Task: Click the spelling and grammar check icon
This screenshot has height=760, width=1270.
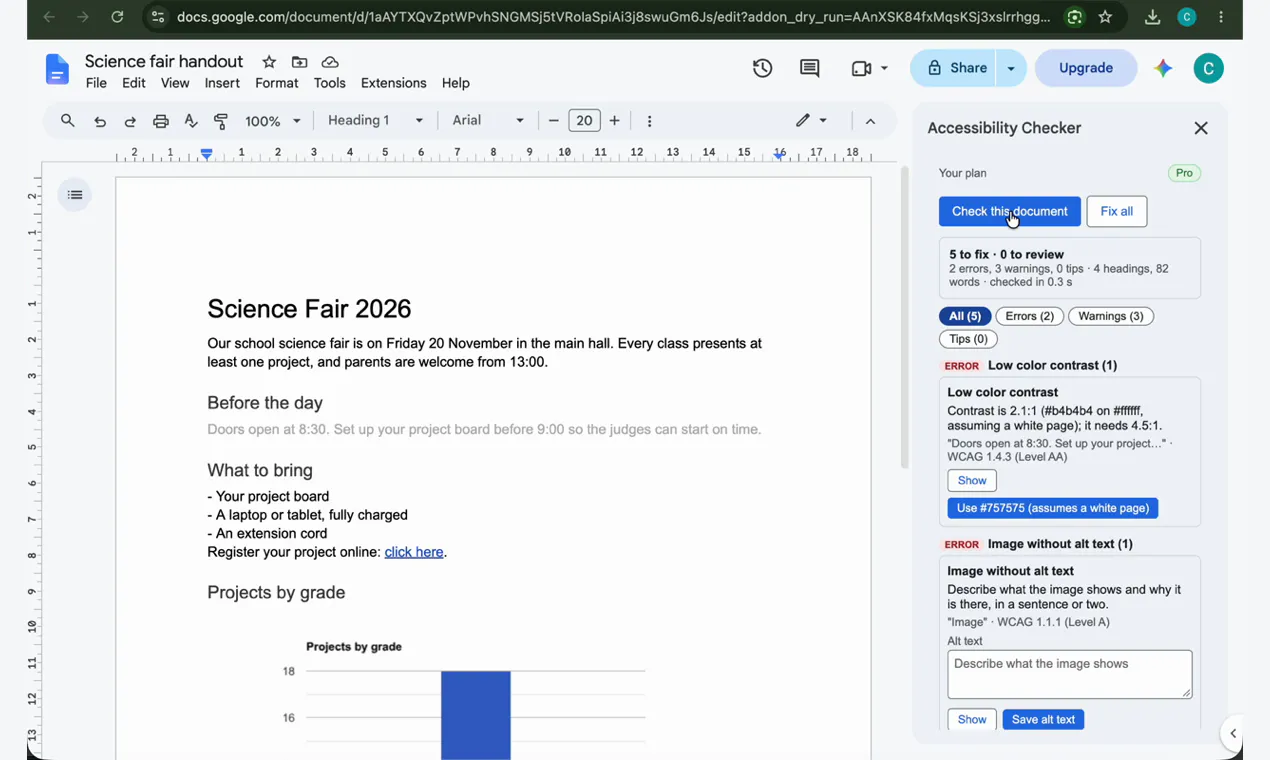Action: coord(191,121)
